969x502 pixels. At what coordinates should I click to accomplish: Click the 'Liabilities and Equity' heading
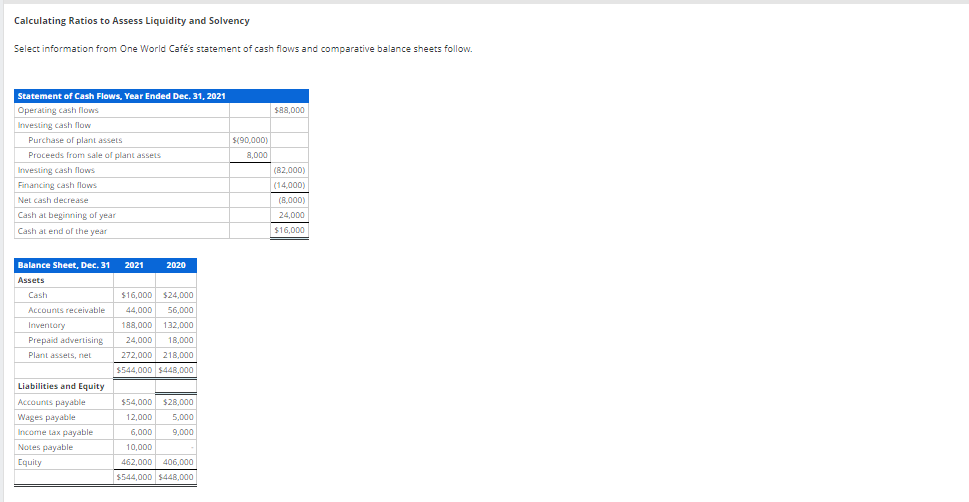(61, 386)
